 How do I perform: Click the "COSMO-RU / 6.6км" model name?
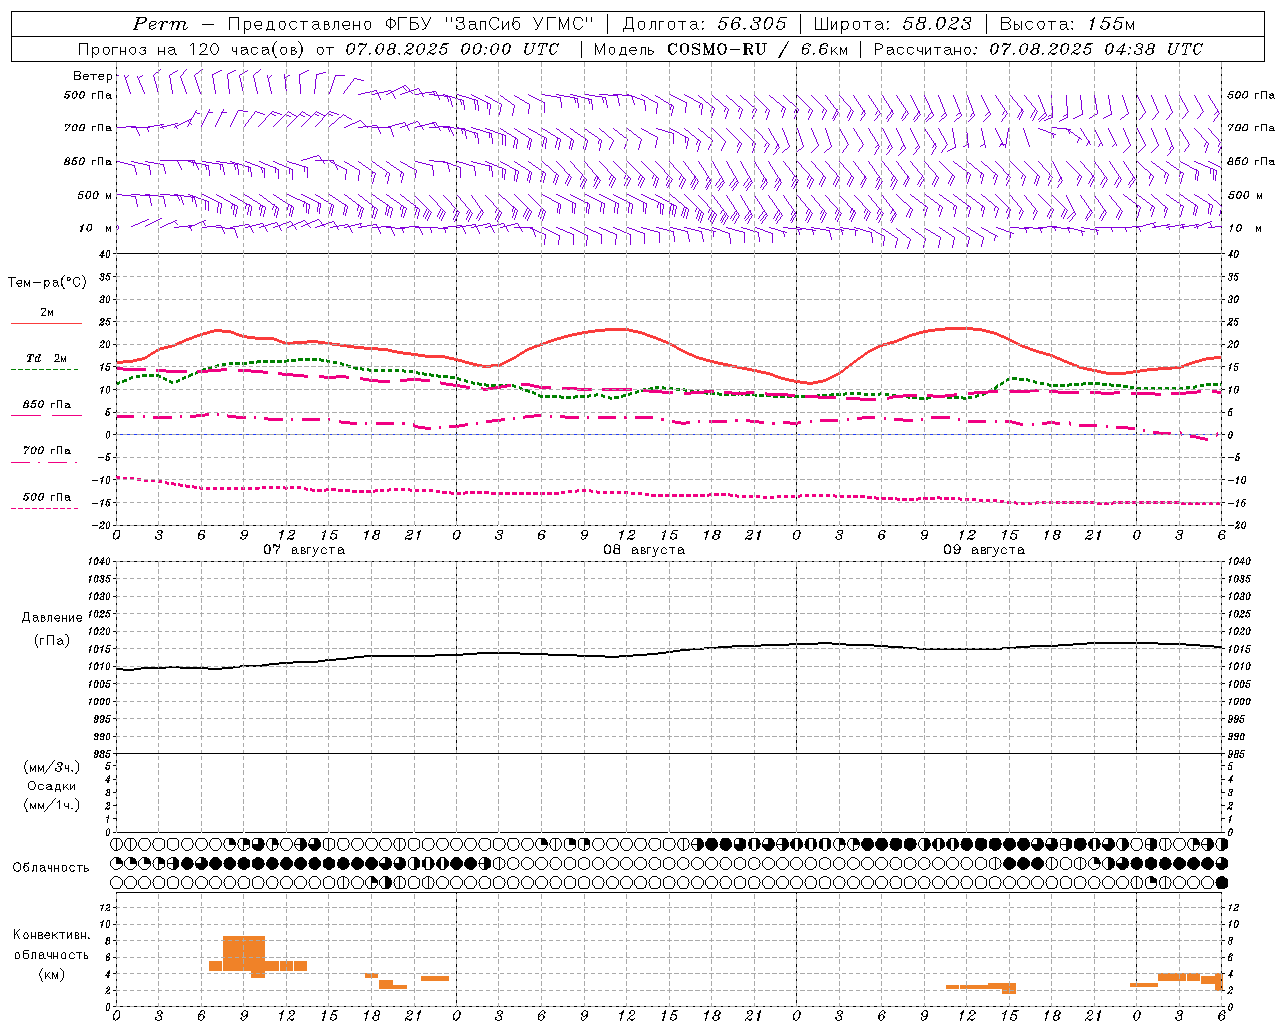757,49
